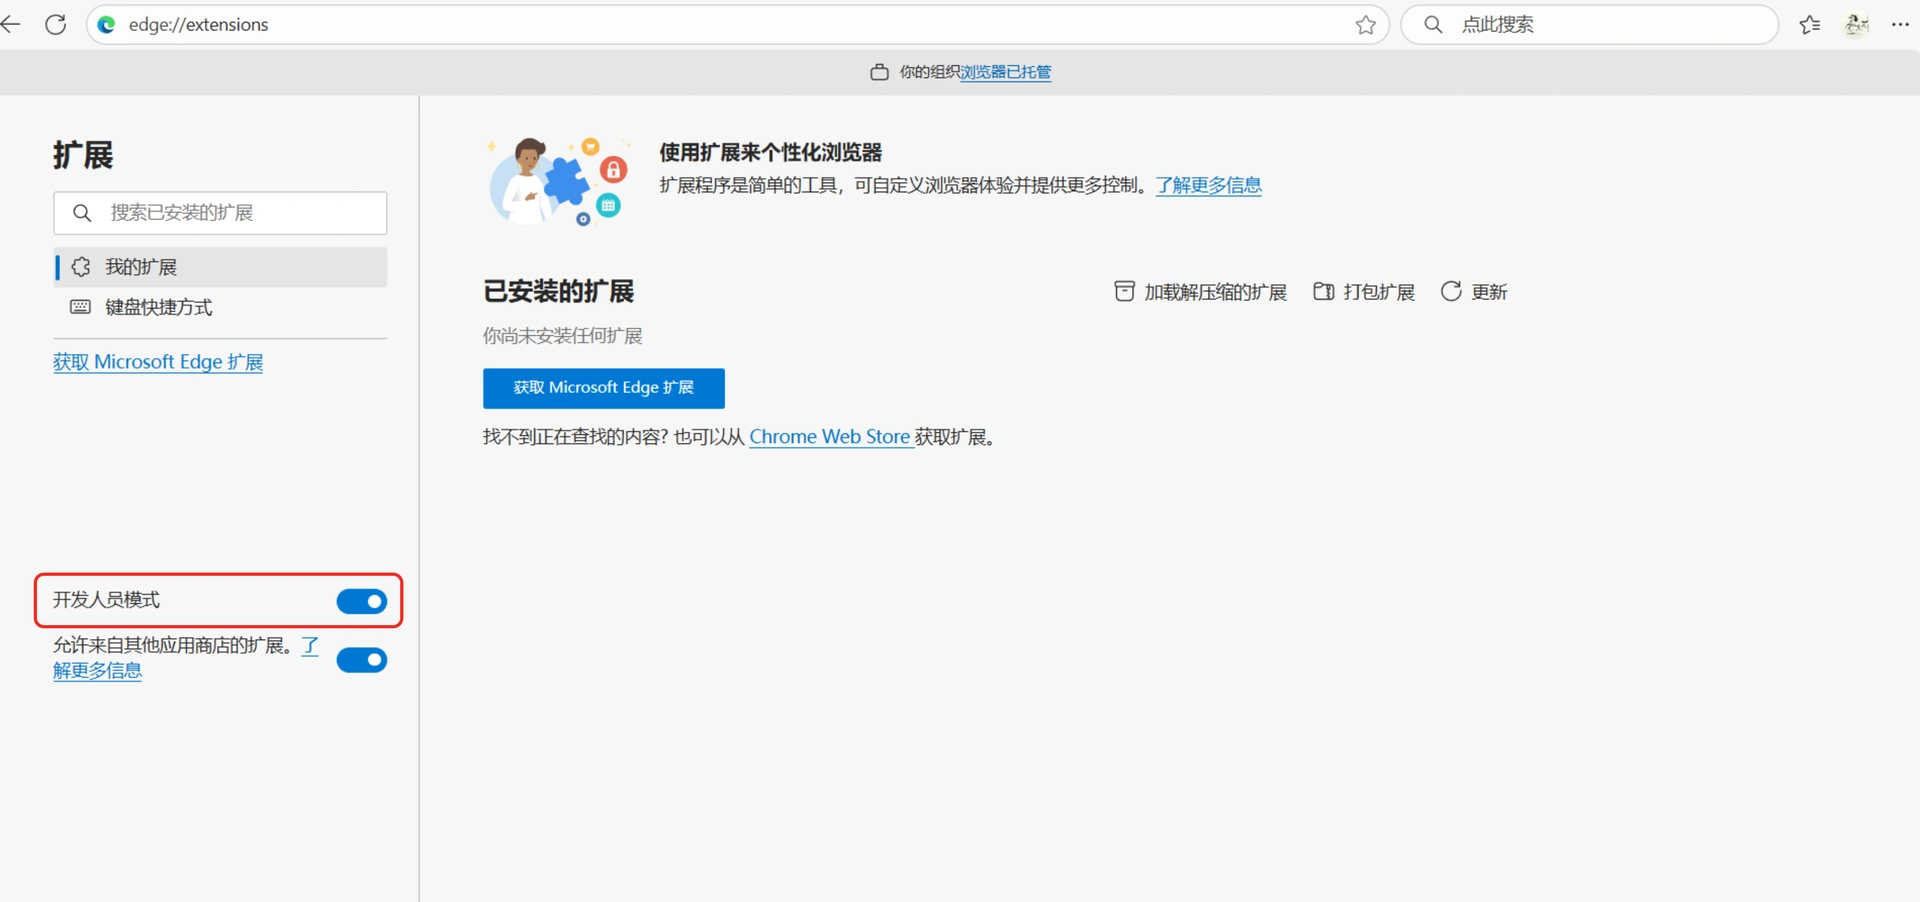
Task: Open the profile avatar icon
Action: [1857, 25]
